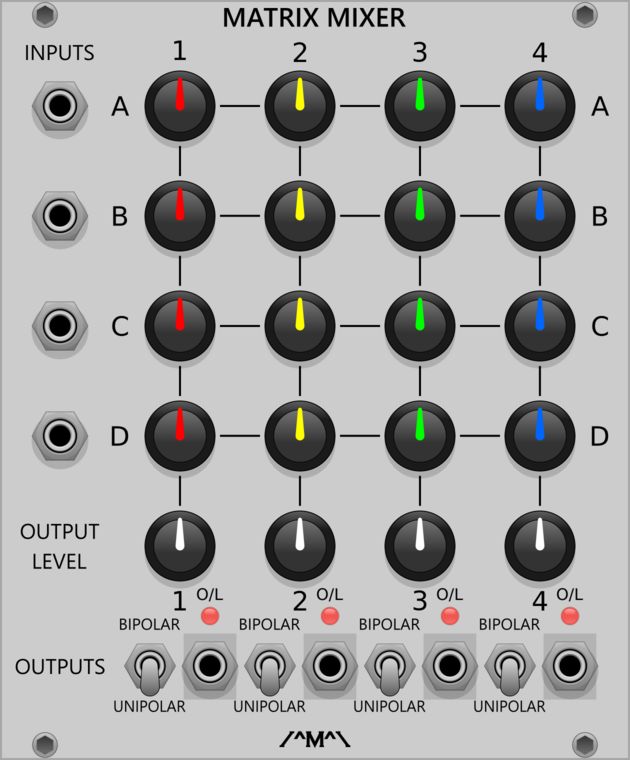
Task: Toggle output 1 bipolar/unipolar switch
Action: click(x=150, y=669)
